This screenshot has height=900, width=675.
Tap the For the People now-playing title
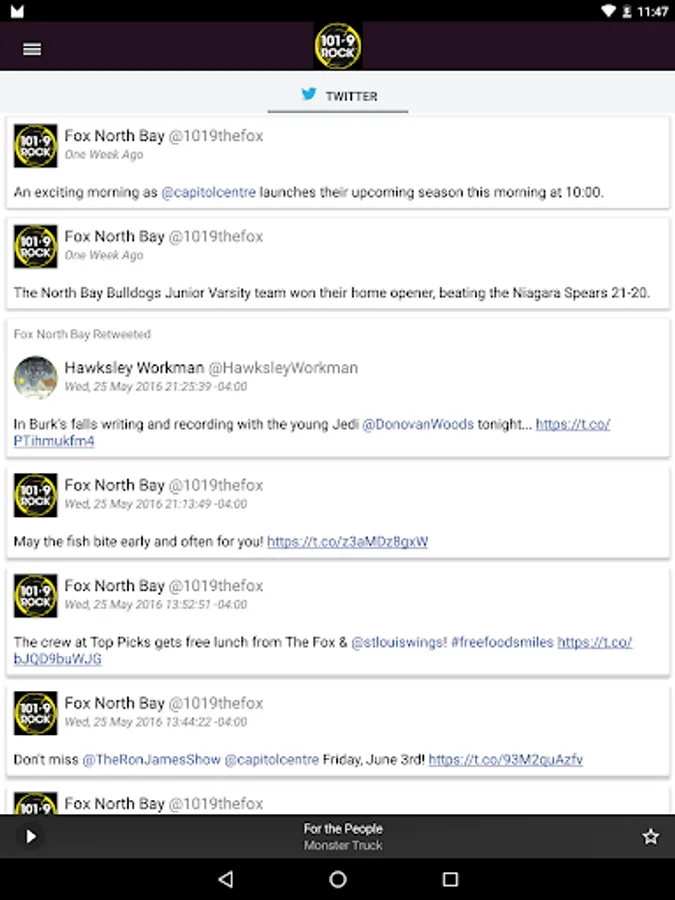click(x=343, y=828)
